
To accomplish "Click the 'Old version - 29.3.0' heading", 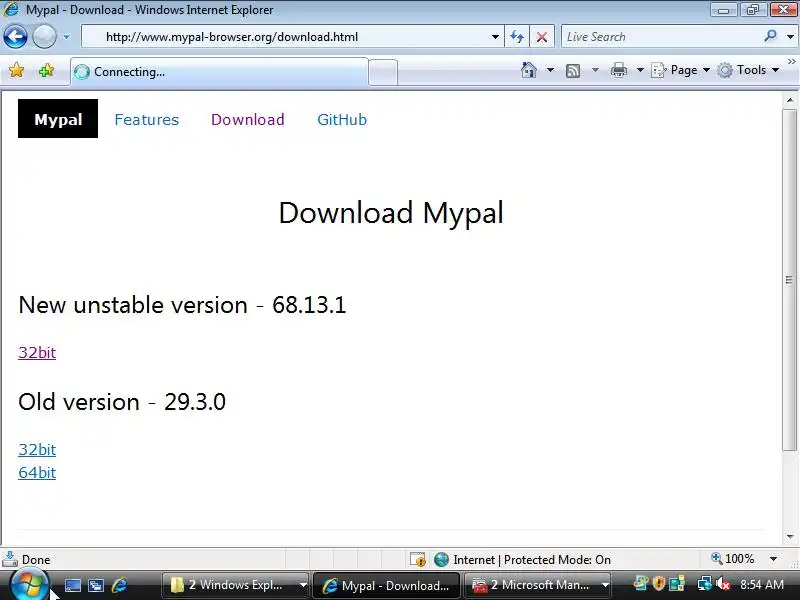I will coord(121,402).
